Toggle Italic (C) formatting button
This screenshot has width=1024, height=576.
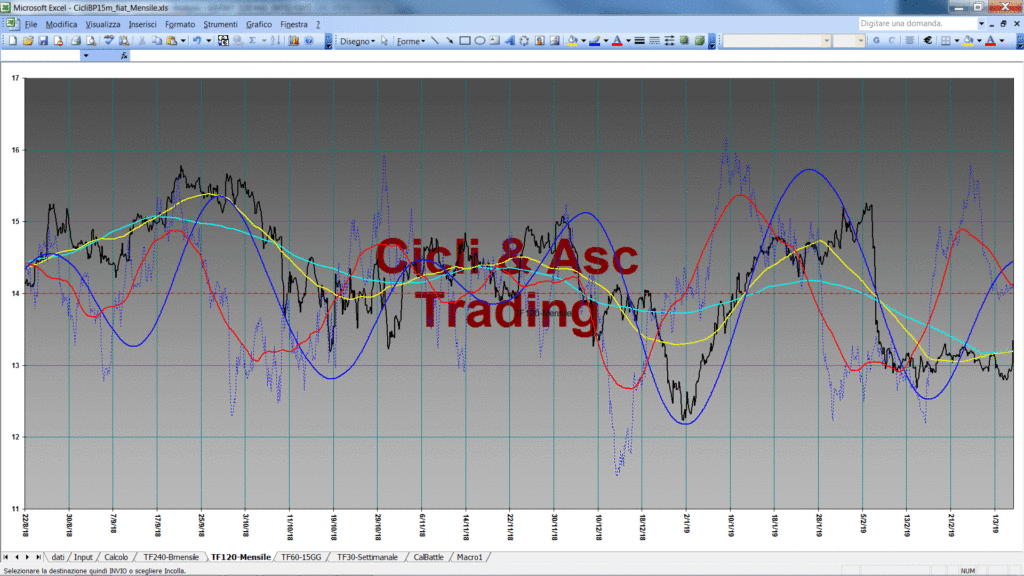coord(891,40)
